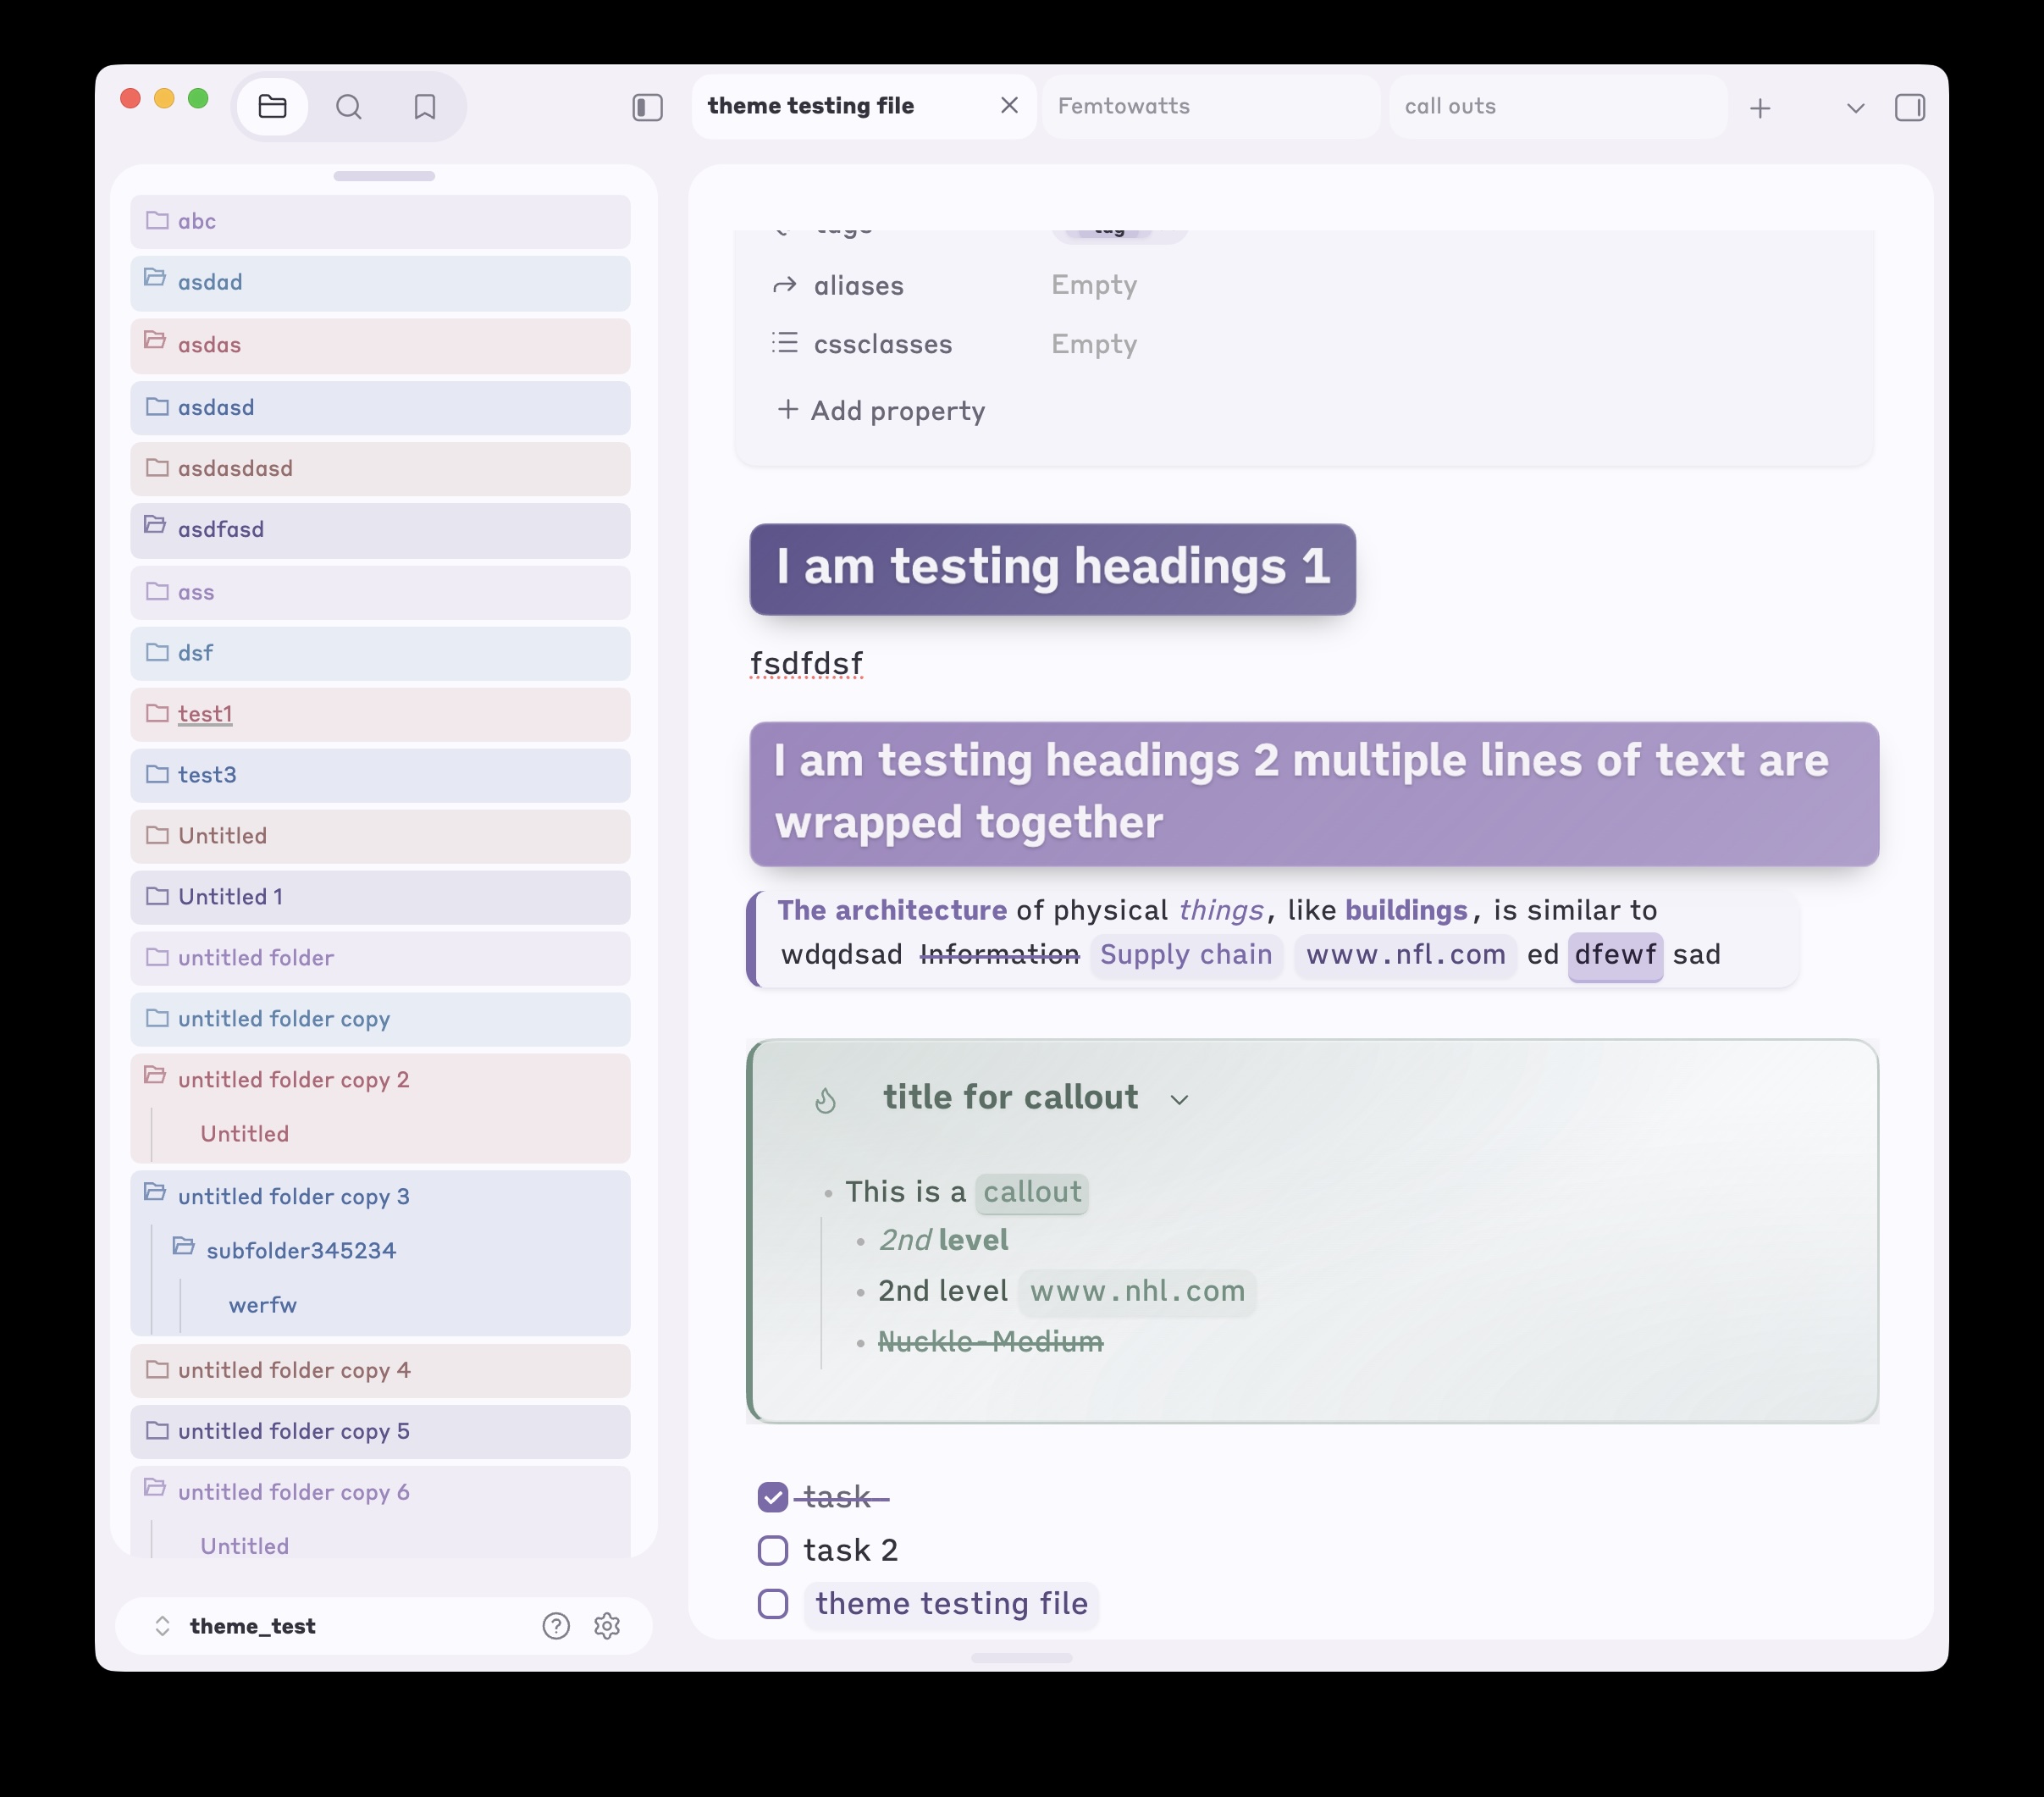Open the Supply chain link
The image size is (2044, 1797).
[1186, 955]
